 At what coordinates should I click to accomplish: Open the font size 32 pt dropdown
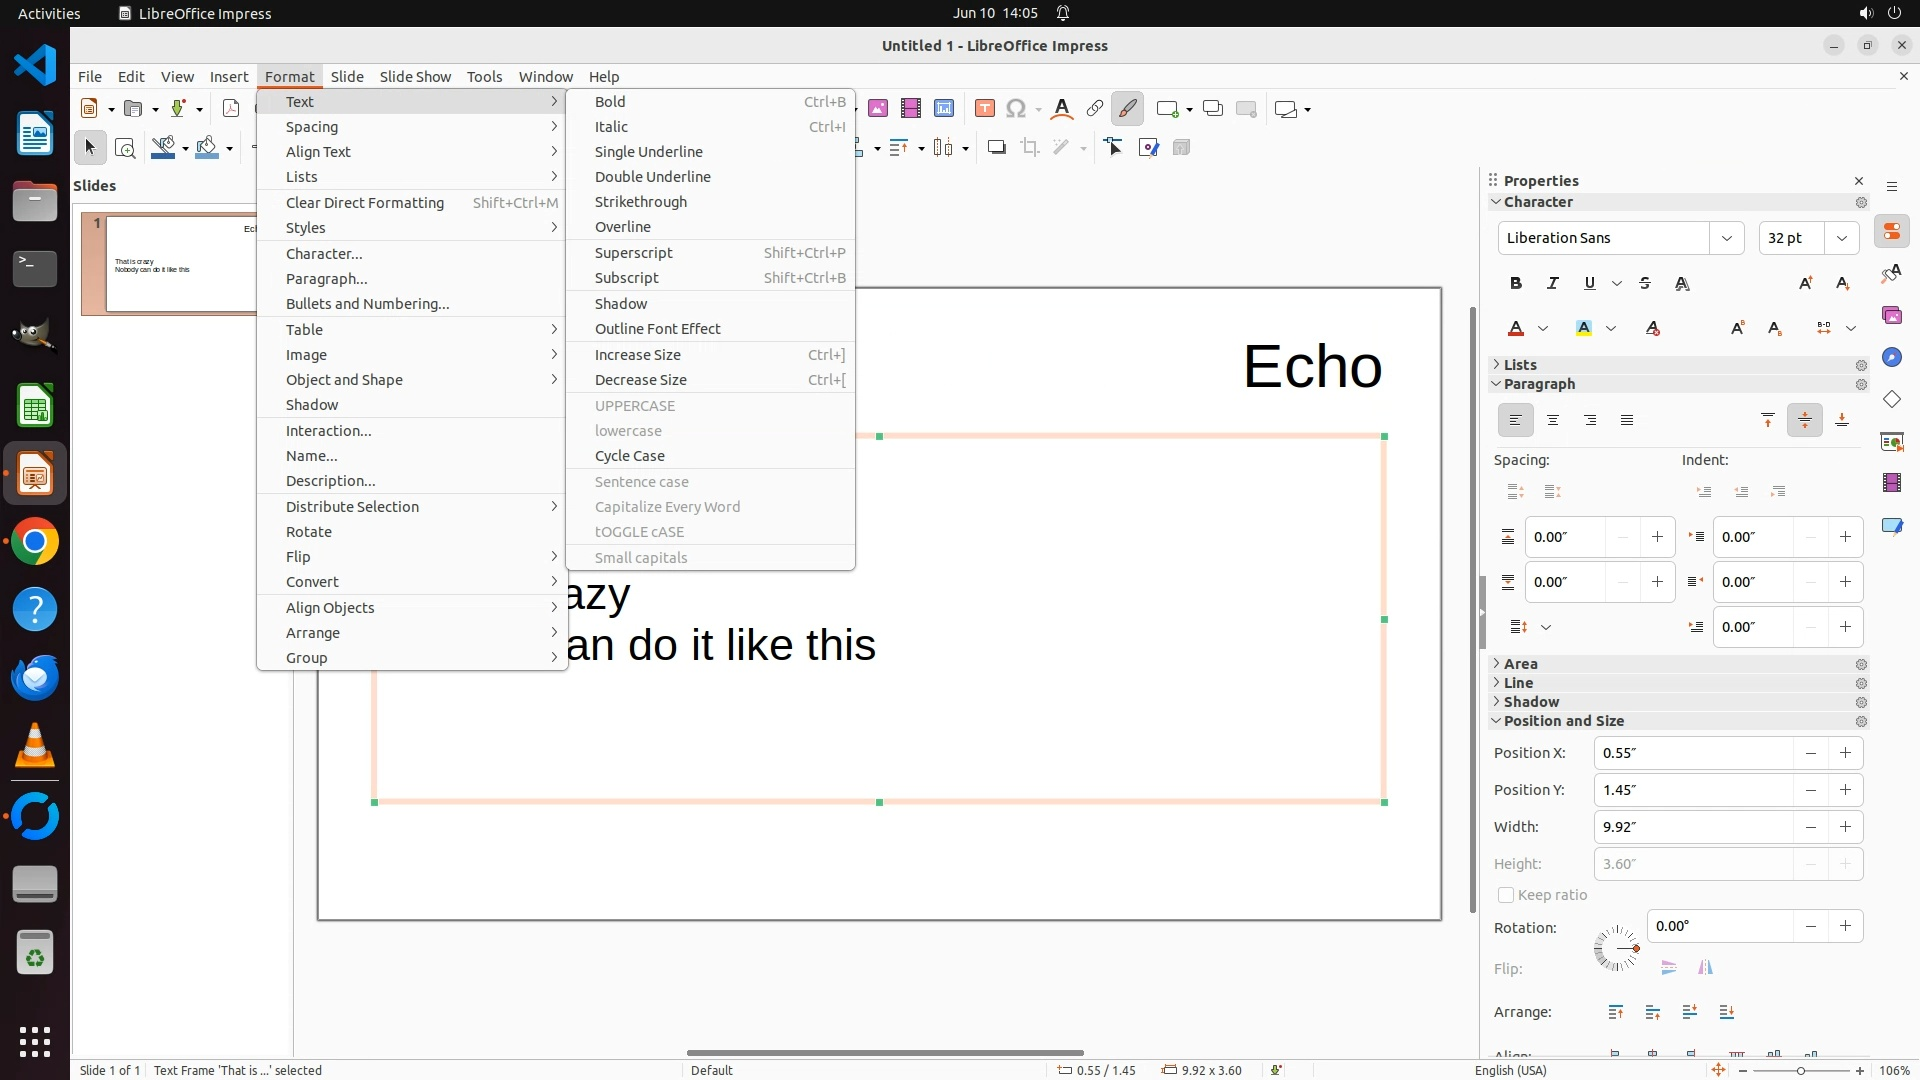pos(1841,238)
